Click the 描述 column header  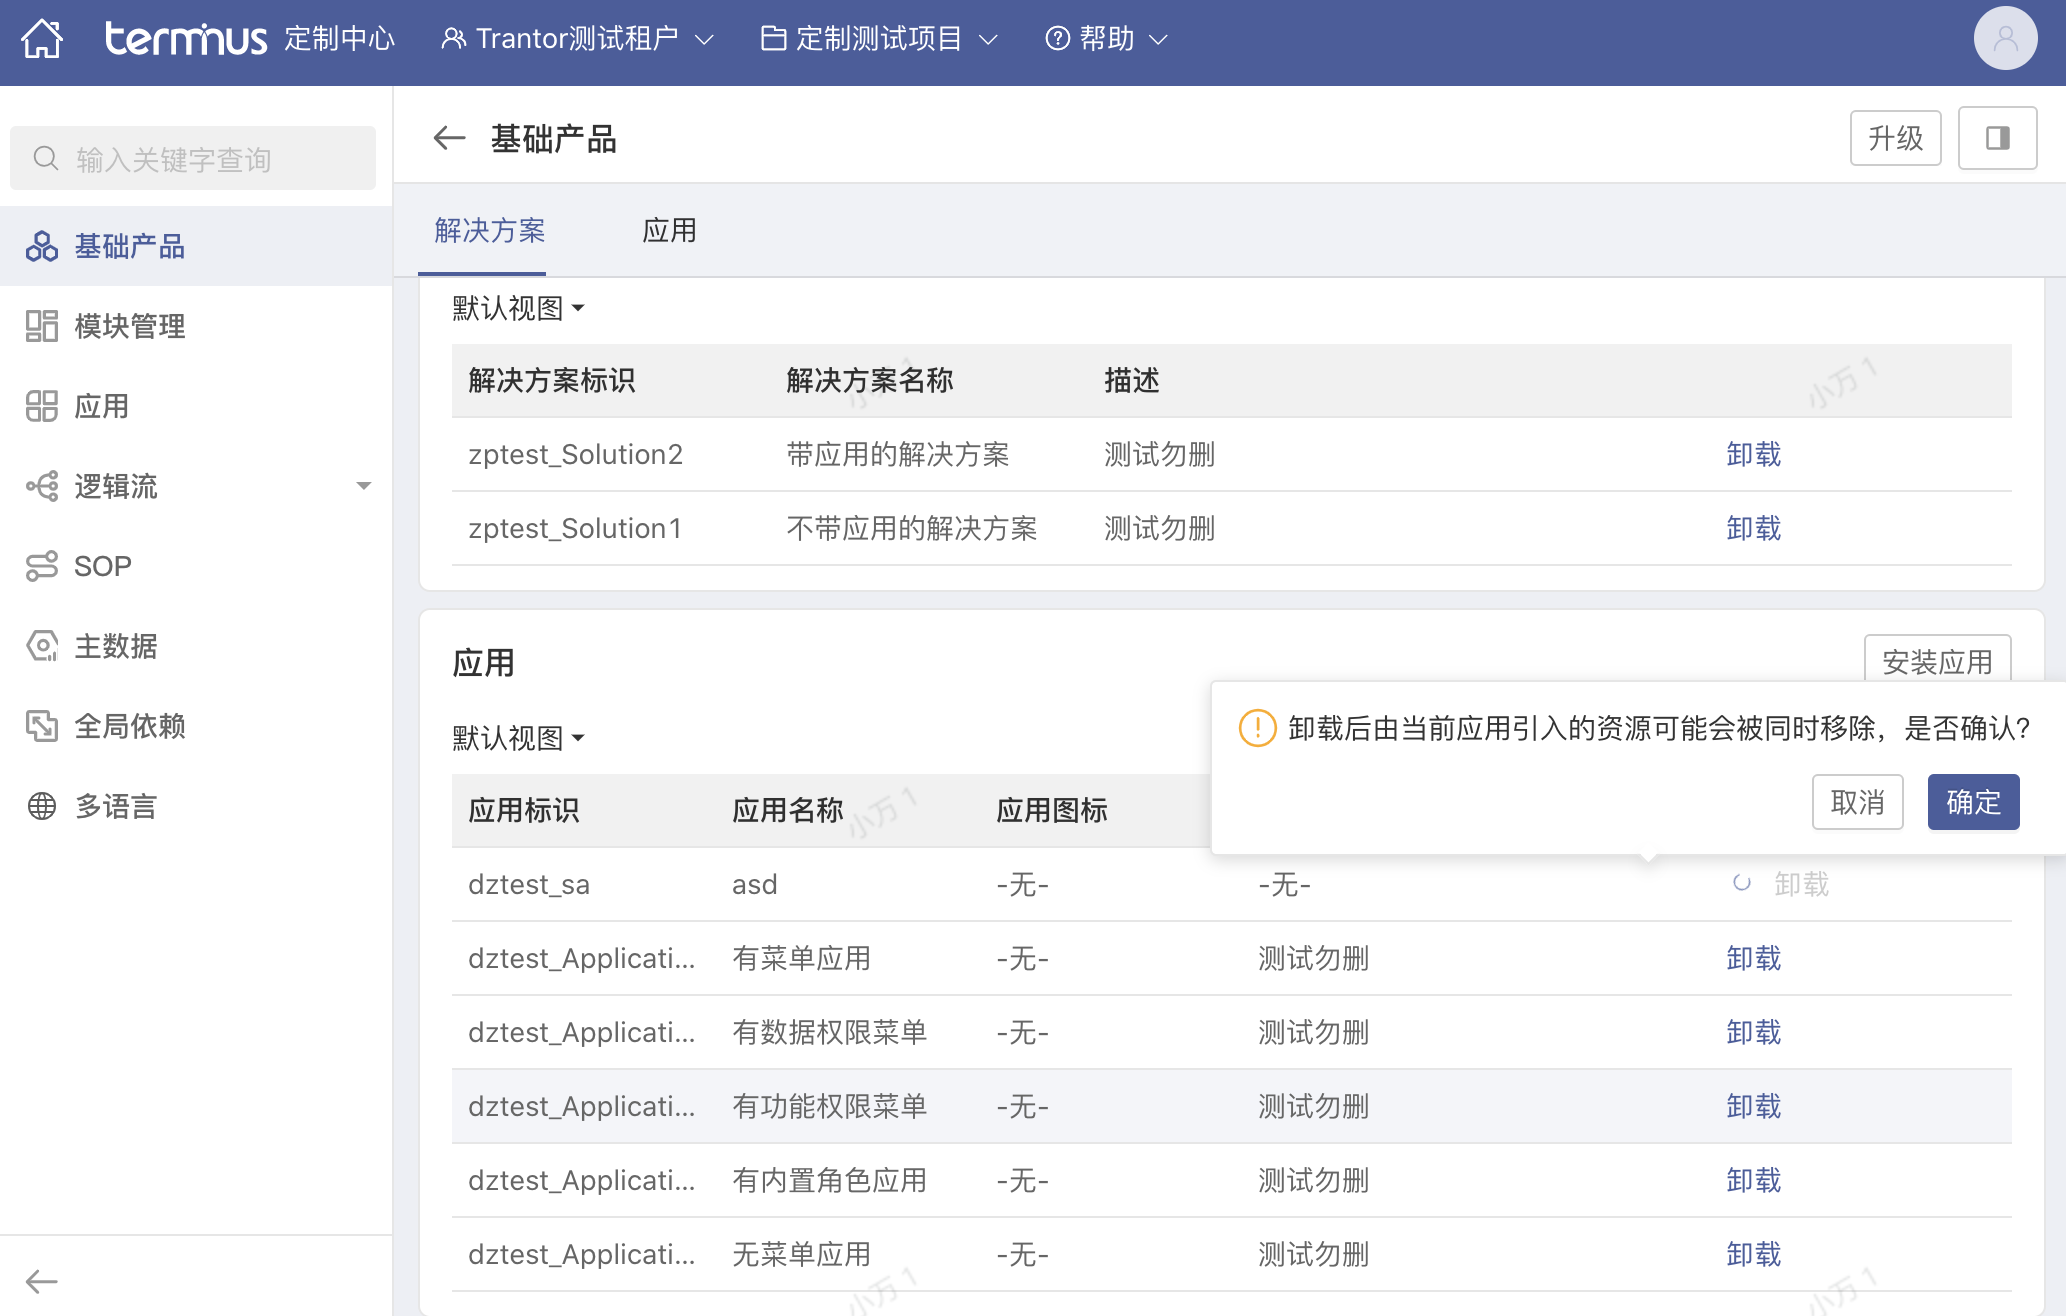tap(1132, 380)
